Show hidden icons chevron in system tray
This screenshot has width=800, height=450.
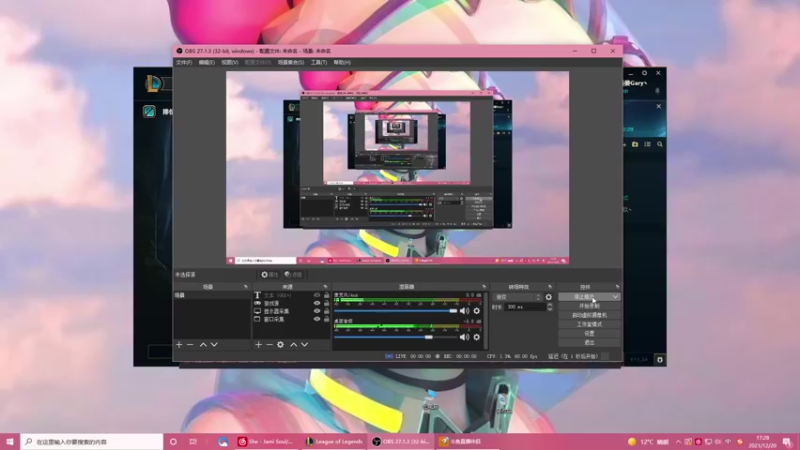pos(678,442)
